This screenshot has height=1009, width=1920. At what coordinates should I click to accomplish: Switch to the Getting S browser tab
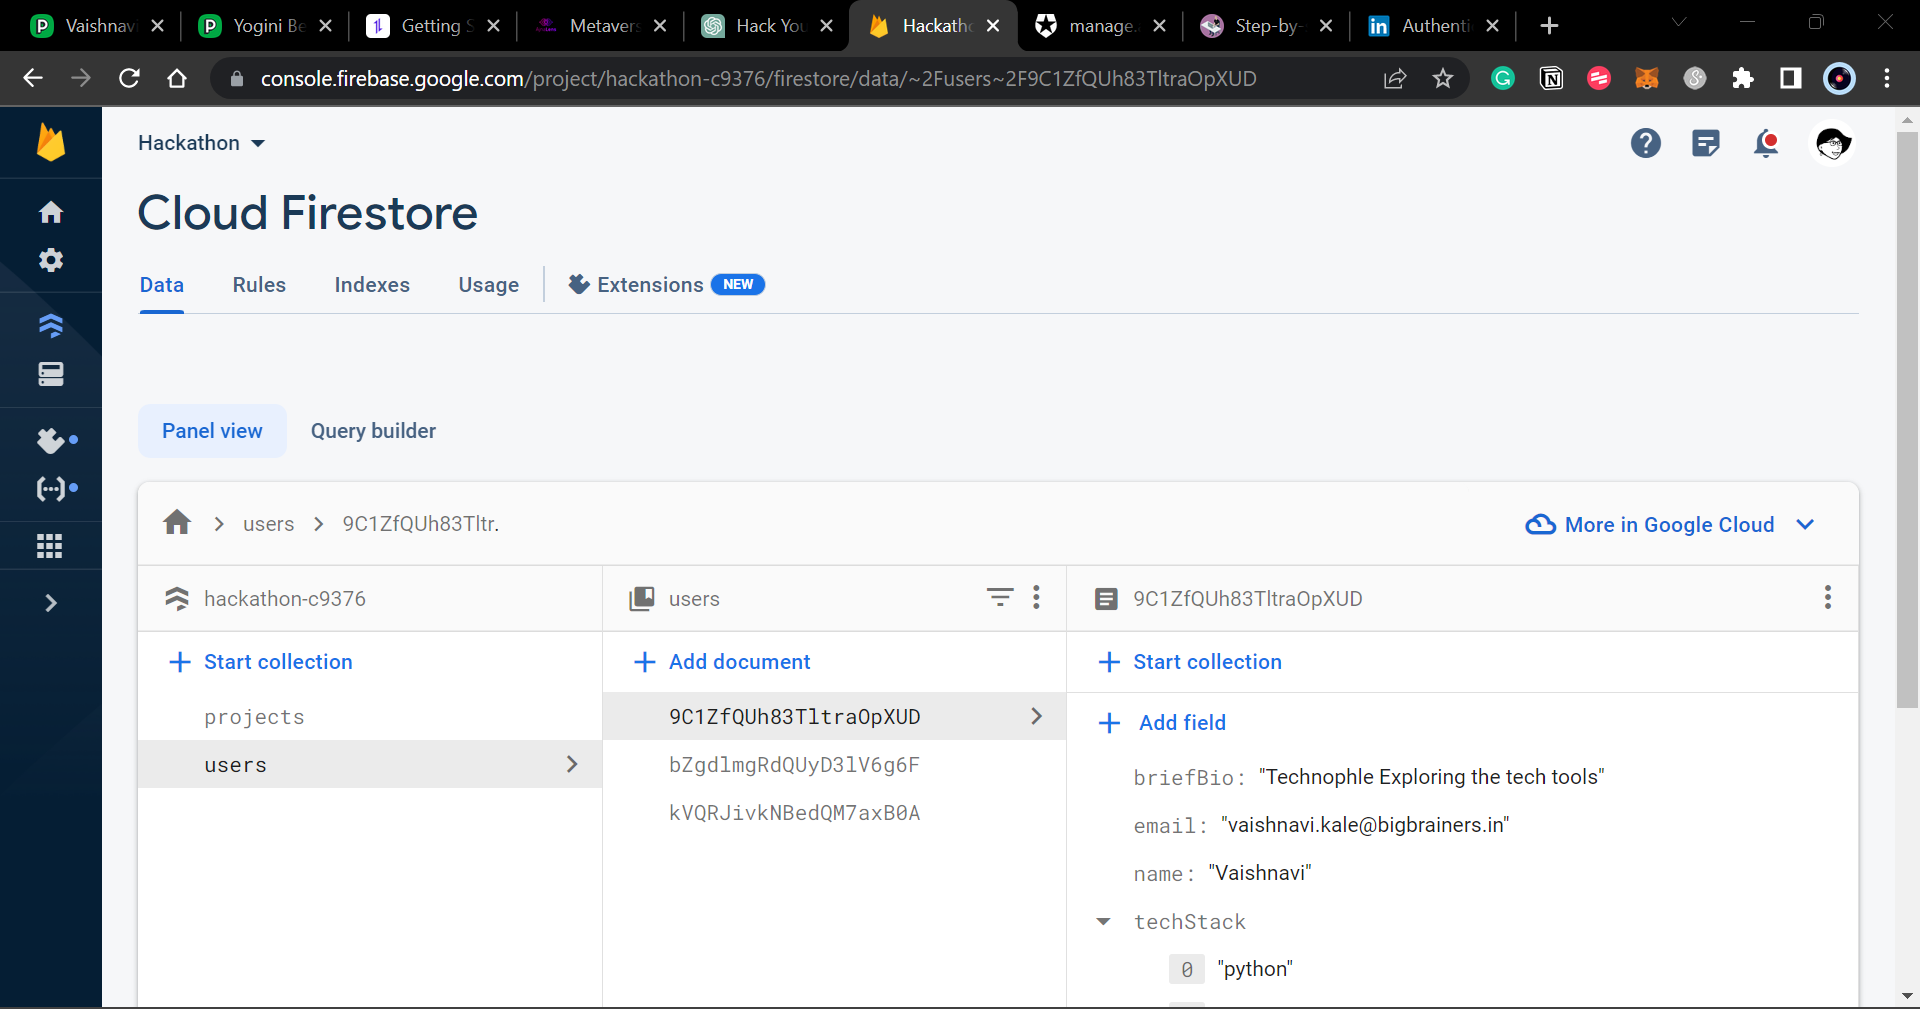pyautogui.click(x=433, y=26)
